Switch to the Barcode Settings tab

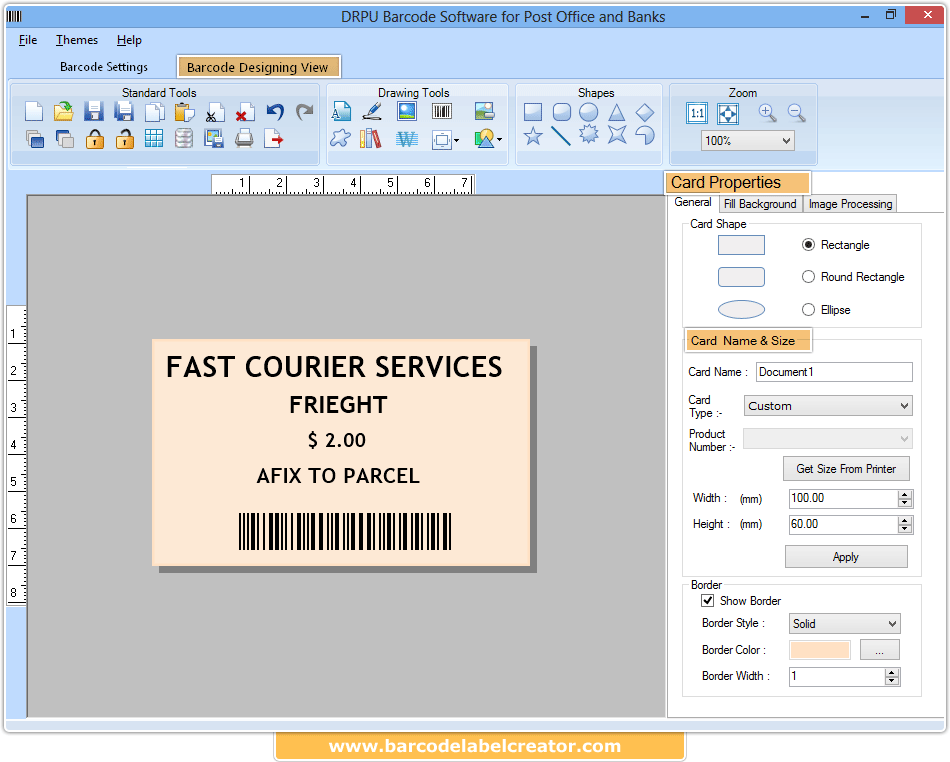[x=104, y=67]
